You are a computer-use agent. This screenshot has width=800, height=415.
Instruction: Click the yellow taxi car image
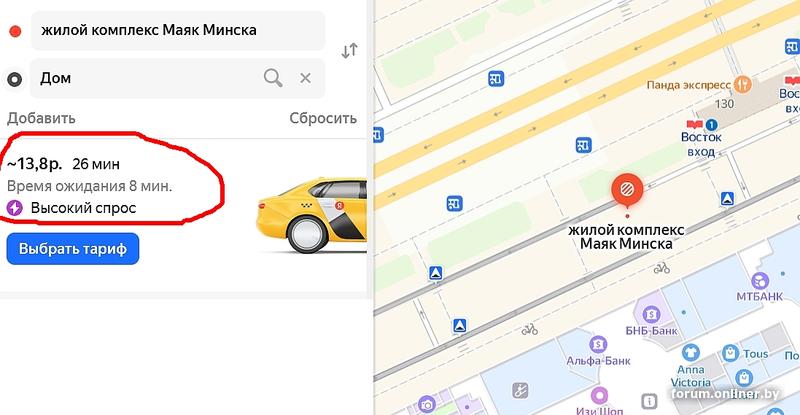pyautogui.click(x=311, y=215)
